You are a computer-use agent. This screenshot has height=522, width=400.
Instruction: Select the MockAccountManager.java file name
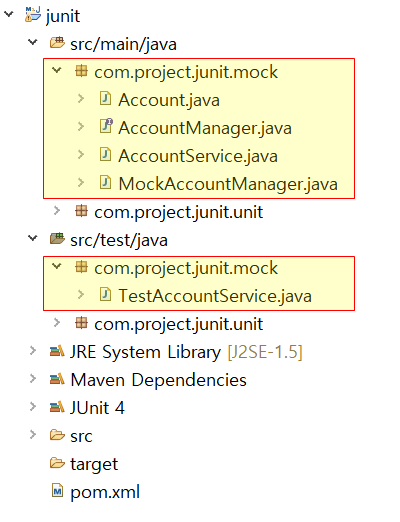(228, 184)
